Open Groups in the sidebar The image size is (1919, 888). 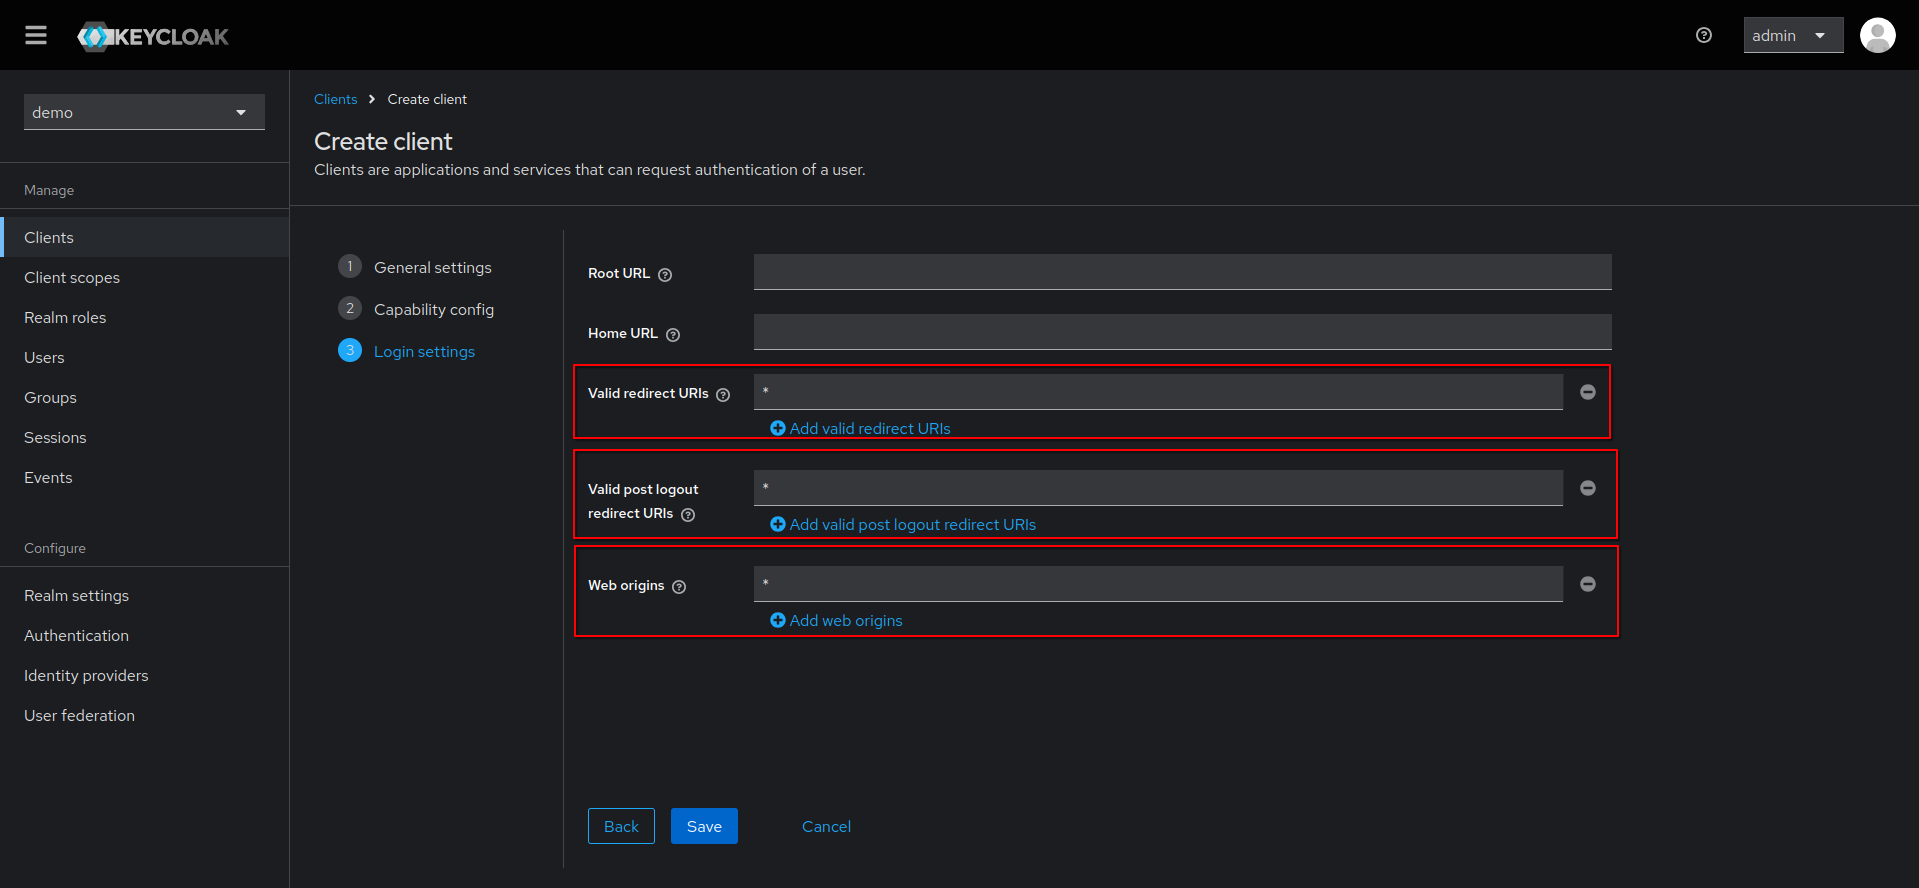pyautogui.click(x=145, y=397)
